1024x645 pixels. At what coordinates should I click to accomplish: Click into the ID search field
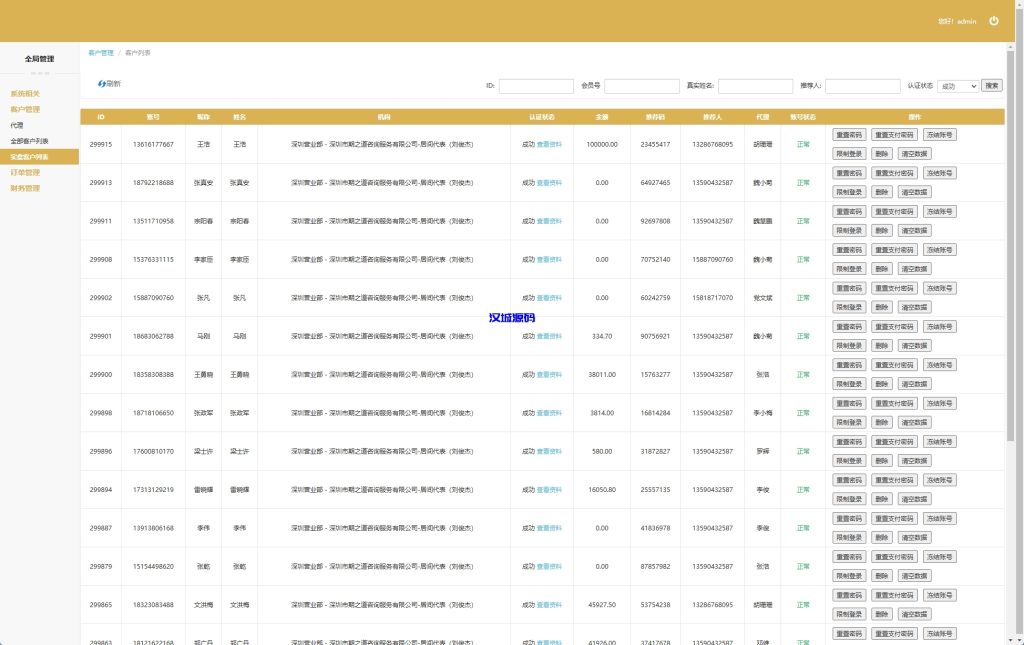[536, 86]
